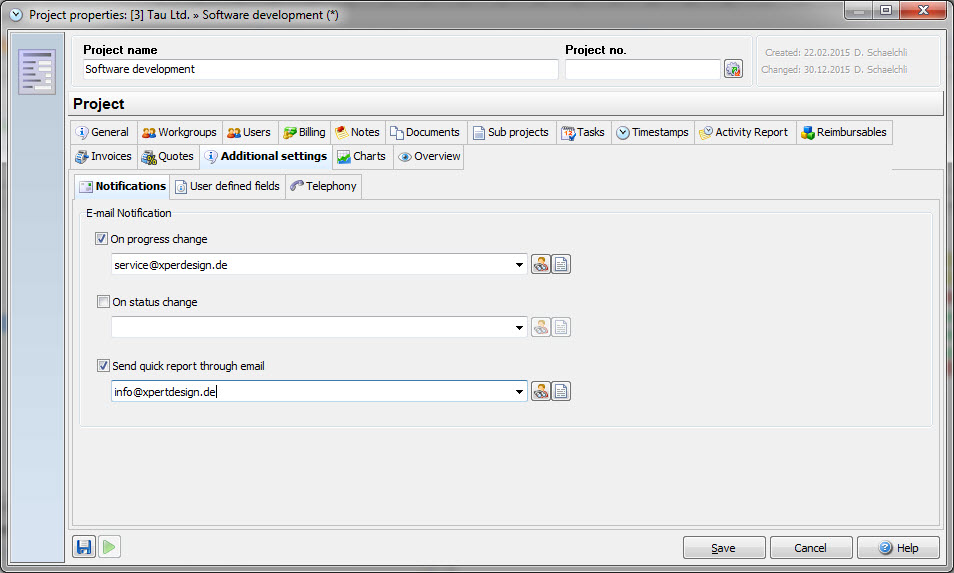Image resolution: width=954 pixels, height=573 pixels.
Task: Open template icon beside progress change email
Action: [561, 265]
